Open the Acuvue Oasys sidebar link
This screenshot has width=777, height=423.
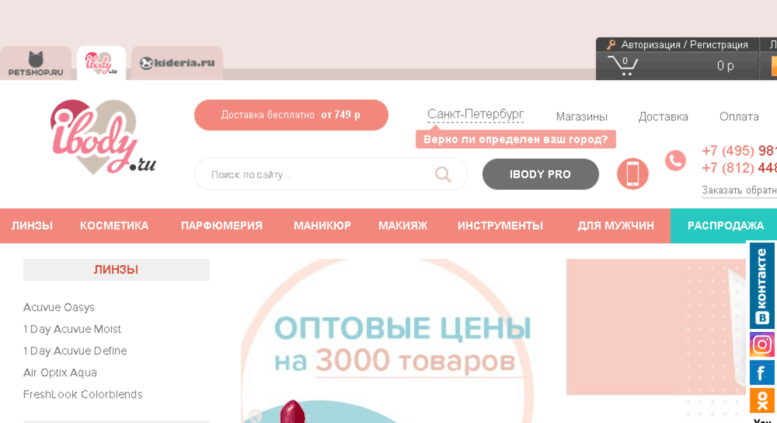coord(58,308)
